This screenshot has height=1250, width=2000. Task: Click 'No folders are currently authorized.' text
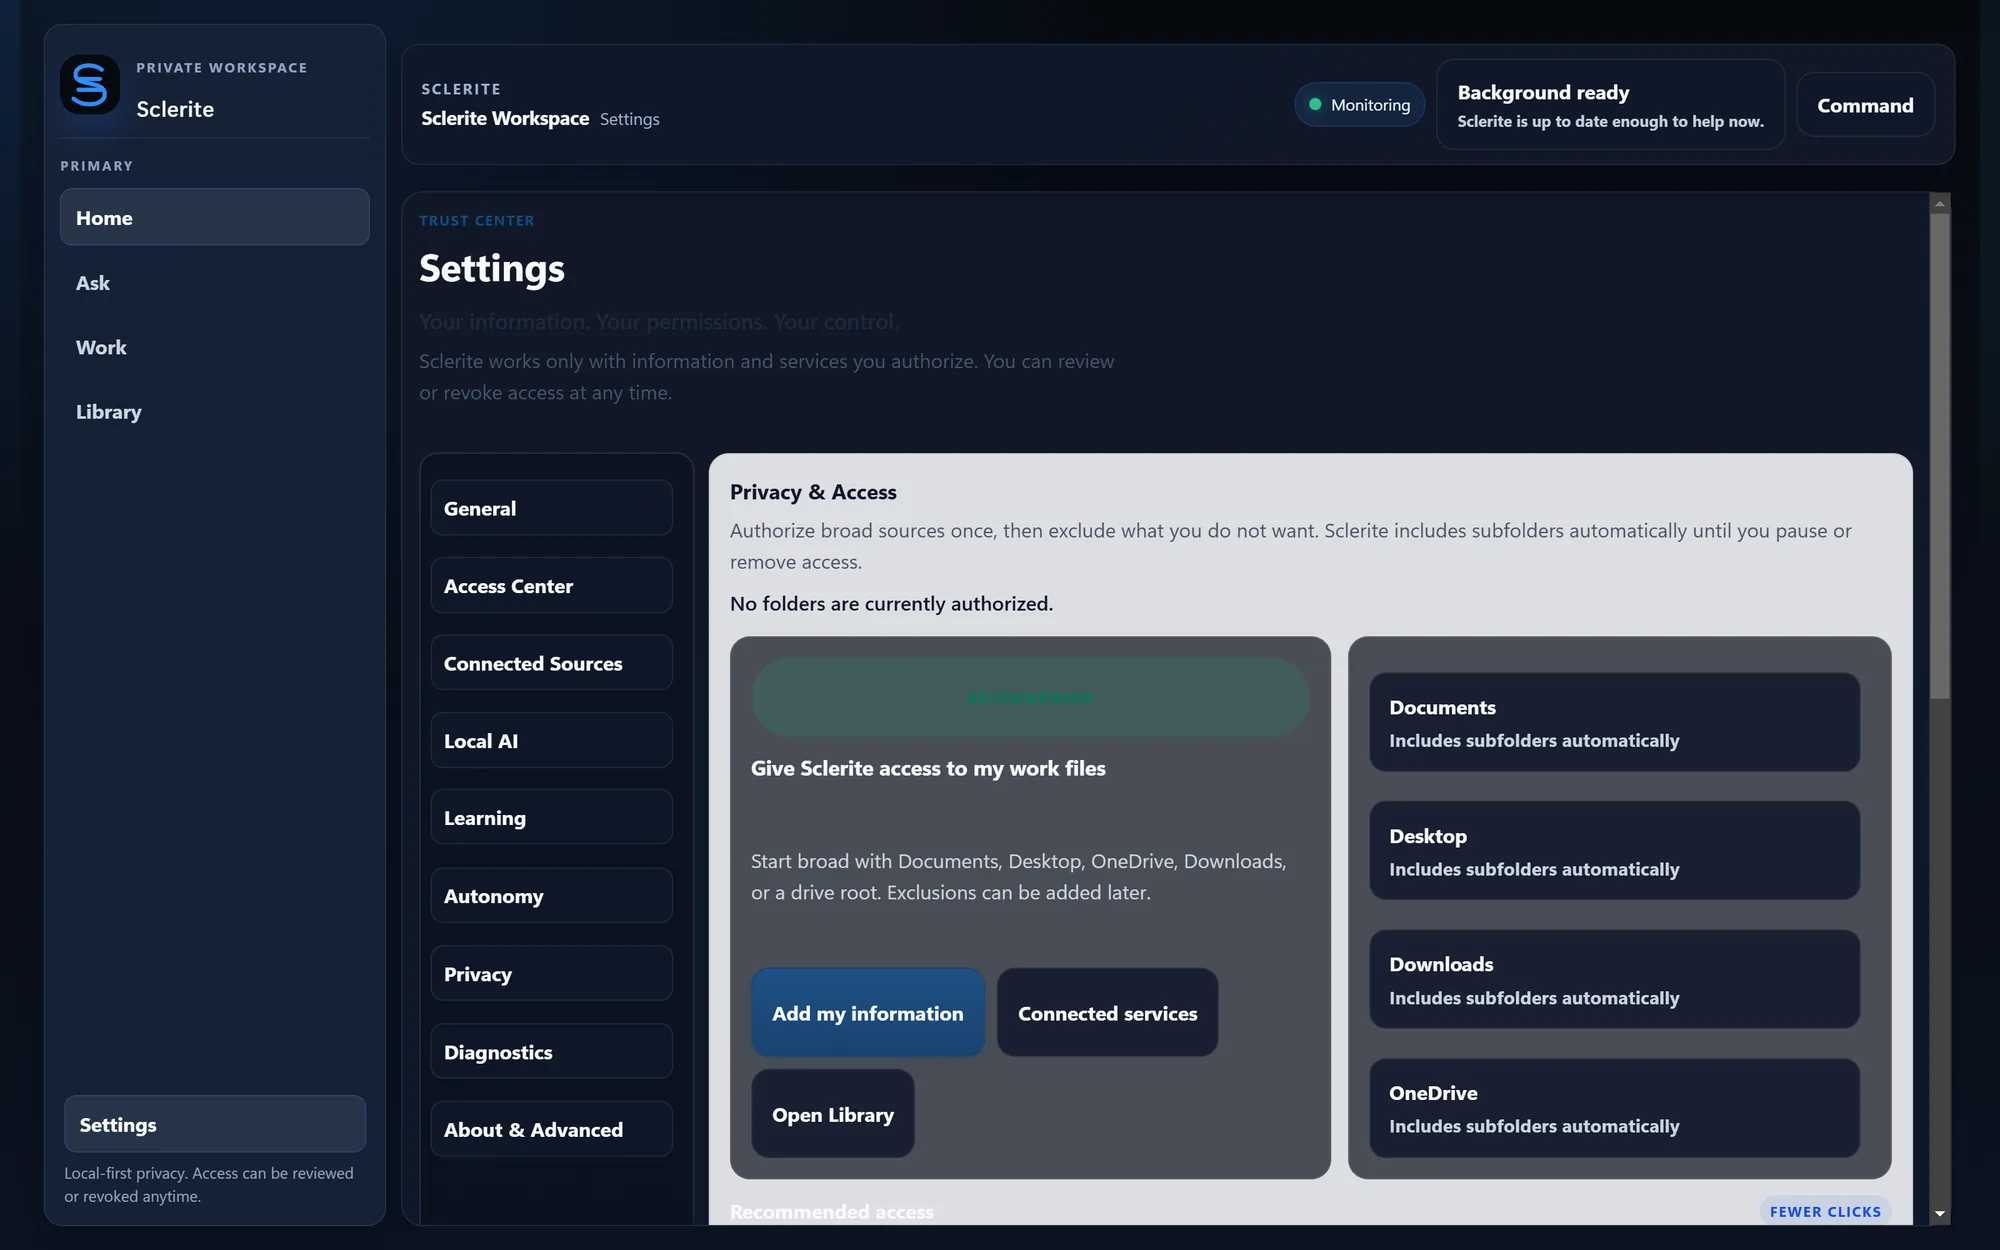click(x=891, y=604)
